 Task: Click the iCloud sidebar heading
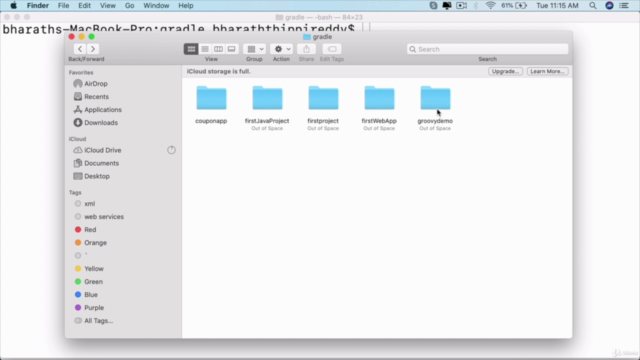pyautogui.click(x=77, y=139)
